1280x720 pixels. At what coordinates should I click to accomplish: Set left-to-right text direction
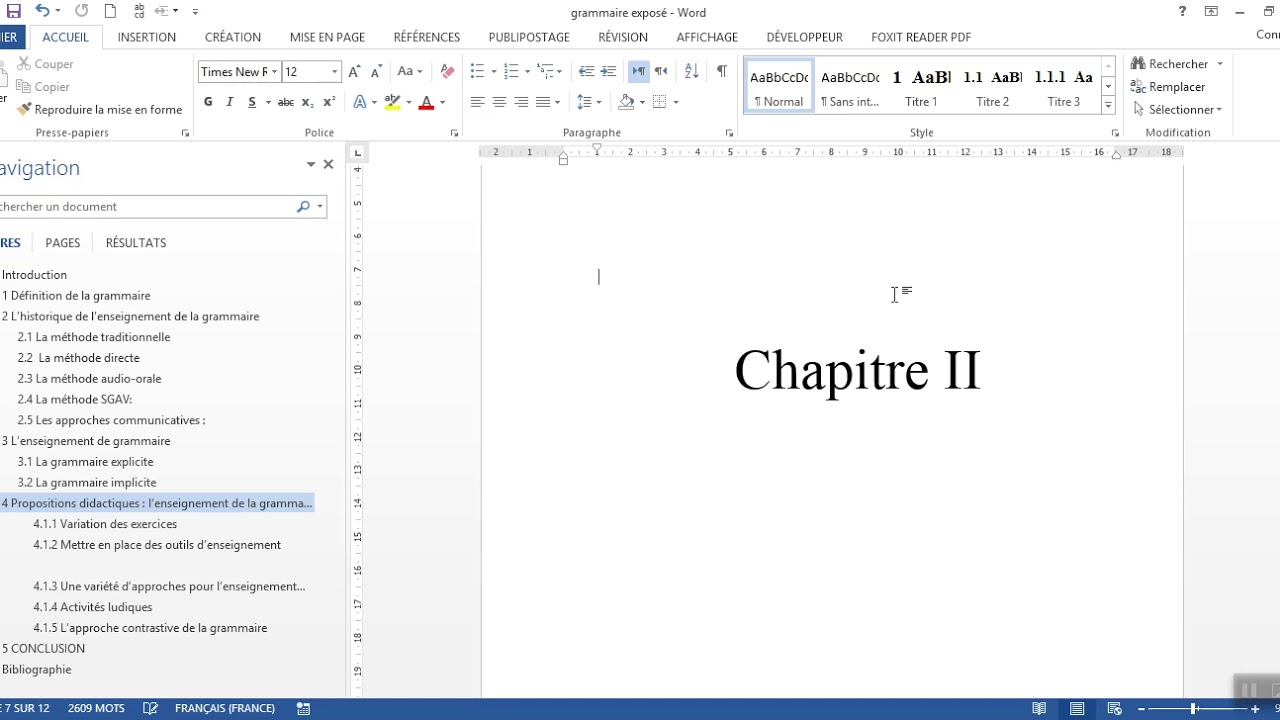638,72
